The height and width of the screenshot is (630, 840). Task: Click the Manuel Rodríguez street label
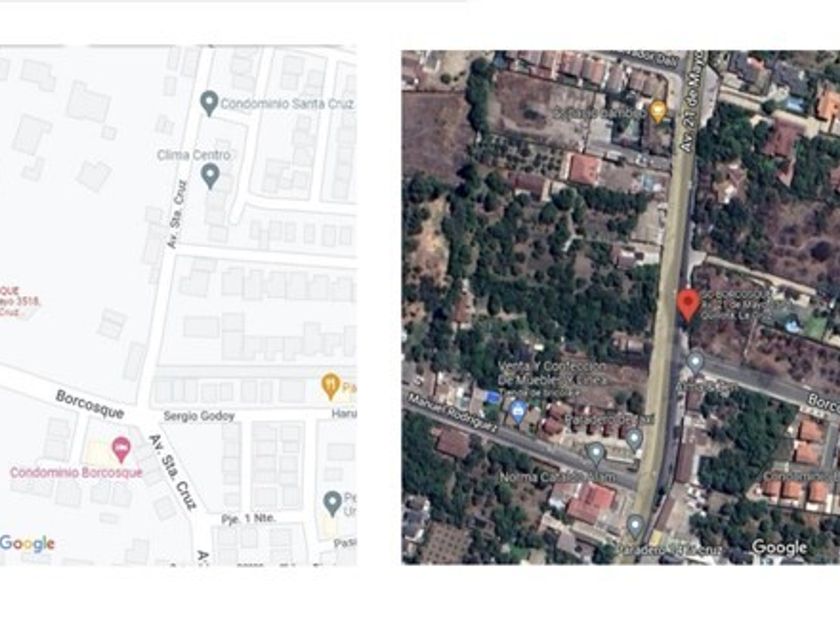click(454, 414)
